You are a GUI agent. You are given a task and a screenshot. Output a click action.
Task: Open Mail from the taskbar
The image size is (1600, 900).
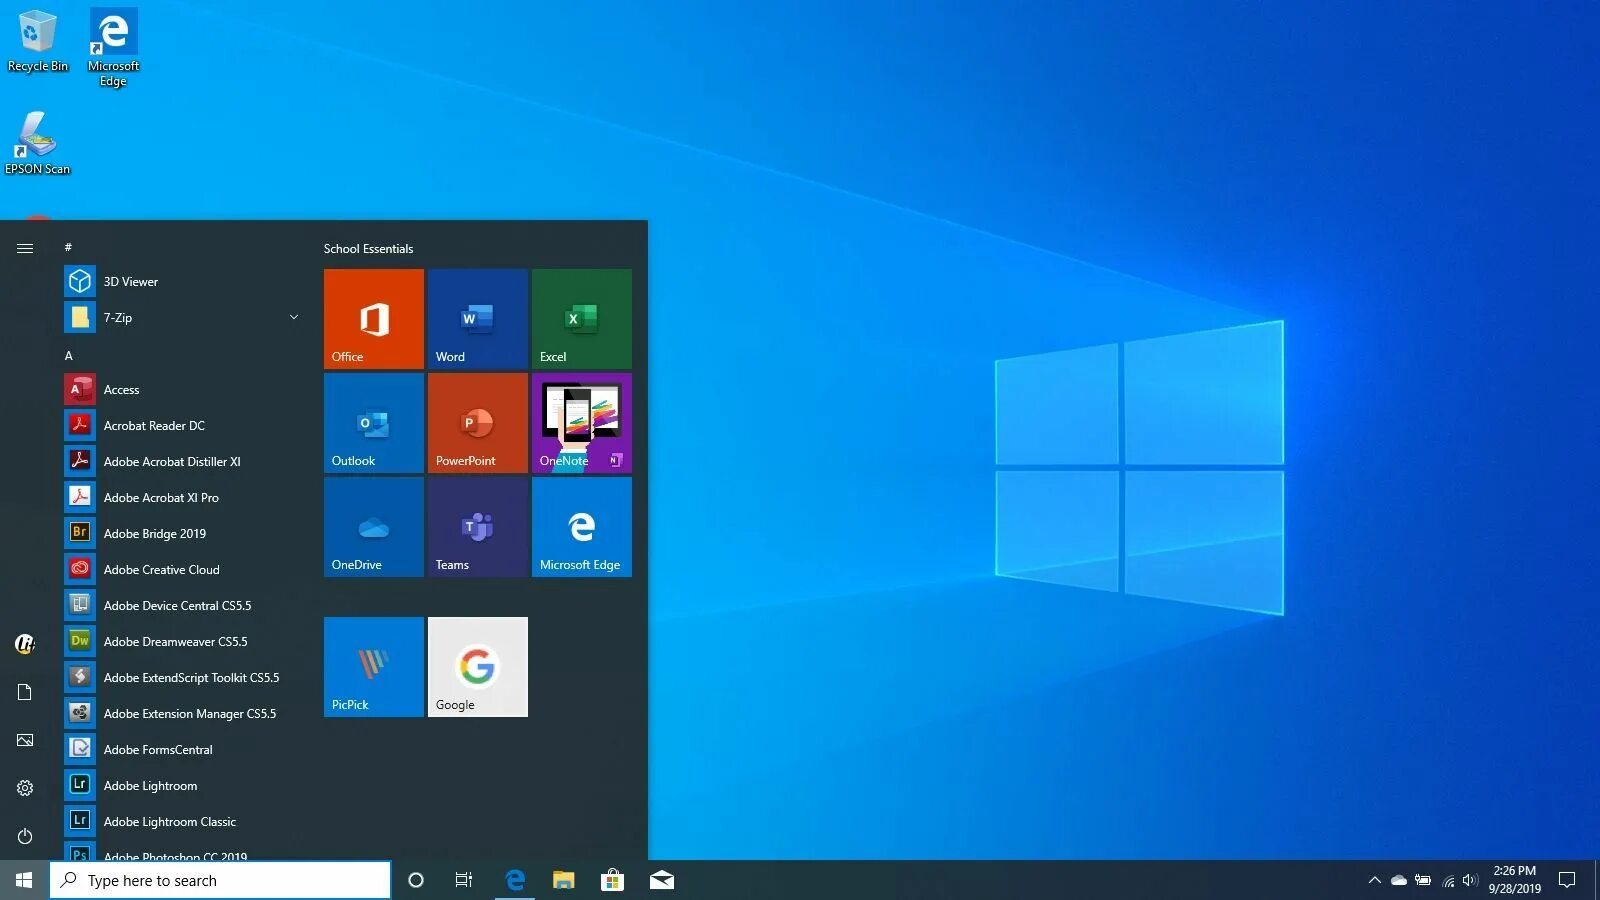(661, 880)
